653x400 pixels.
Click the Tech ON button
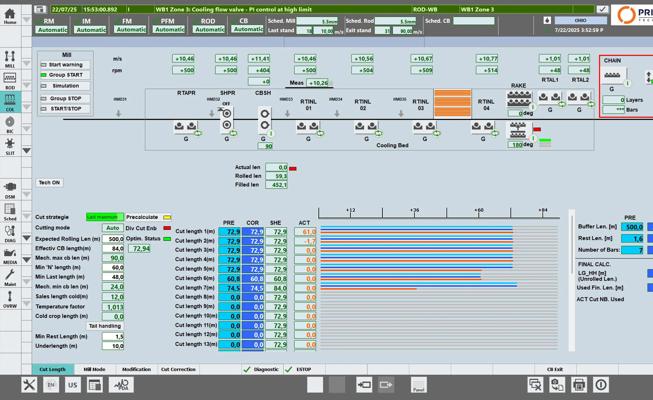point(50,182)
